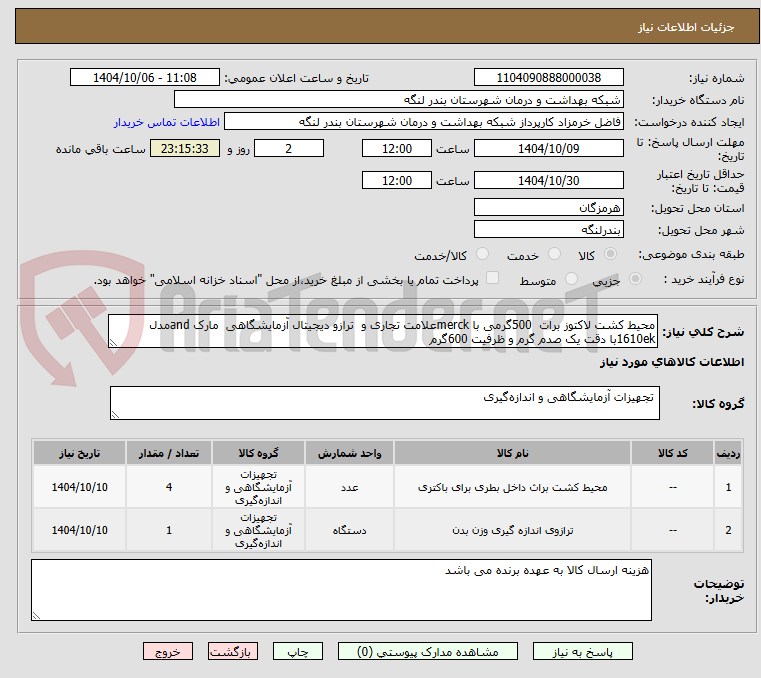
Task: Click unit cell دستگاه in row 2
Action: click(x=349, y=530)
